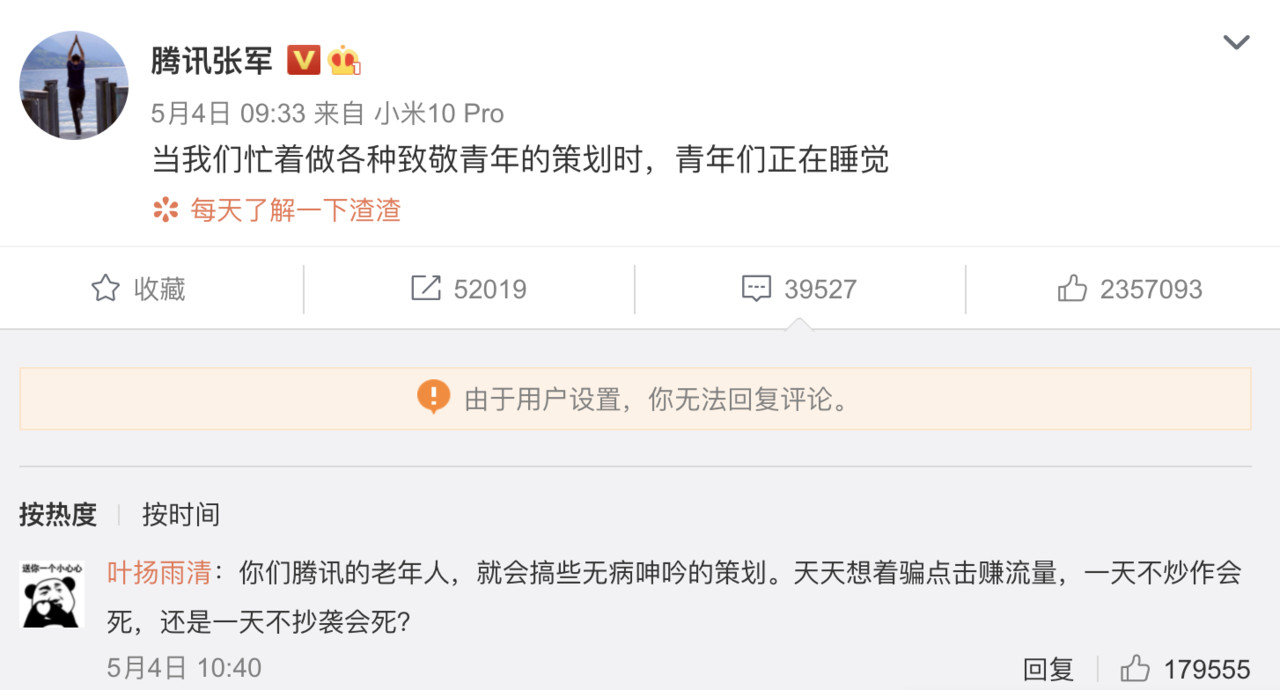This screenshot has width=1280, height=690.
Task: Click the post timestamp 5月4日 09:33
Action: point(228,113)
